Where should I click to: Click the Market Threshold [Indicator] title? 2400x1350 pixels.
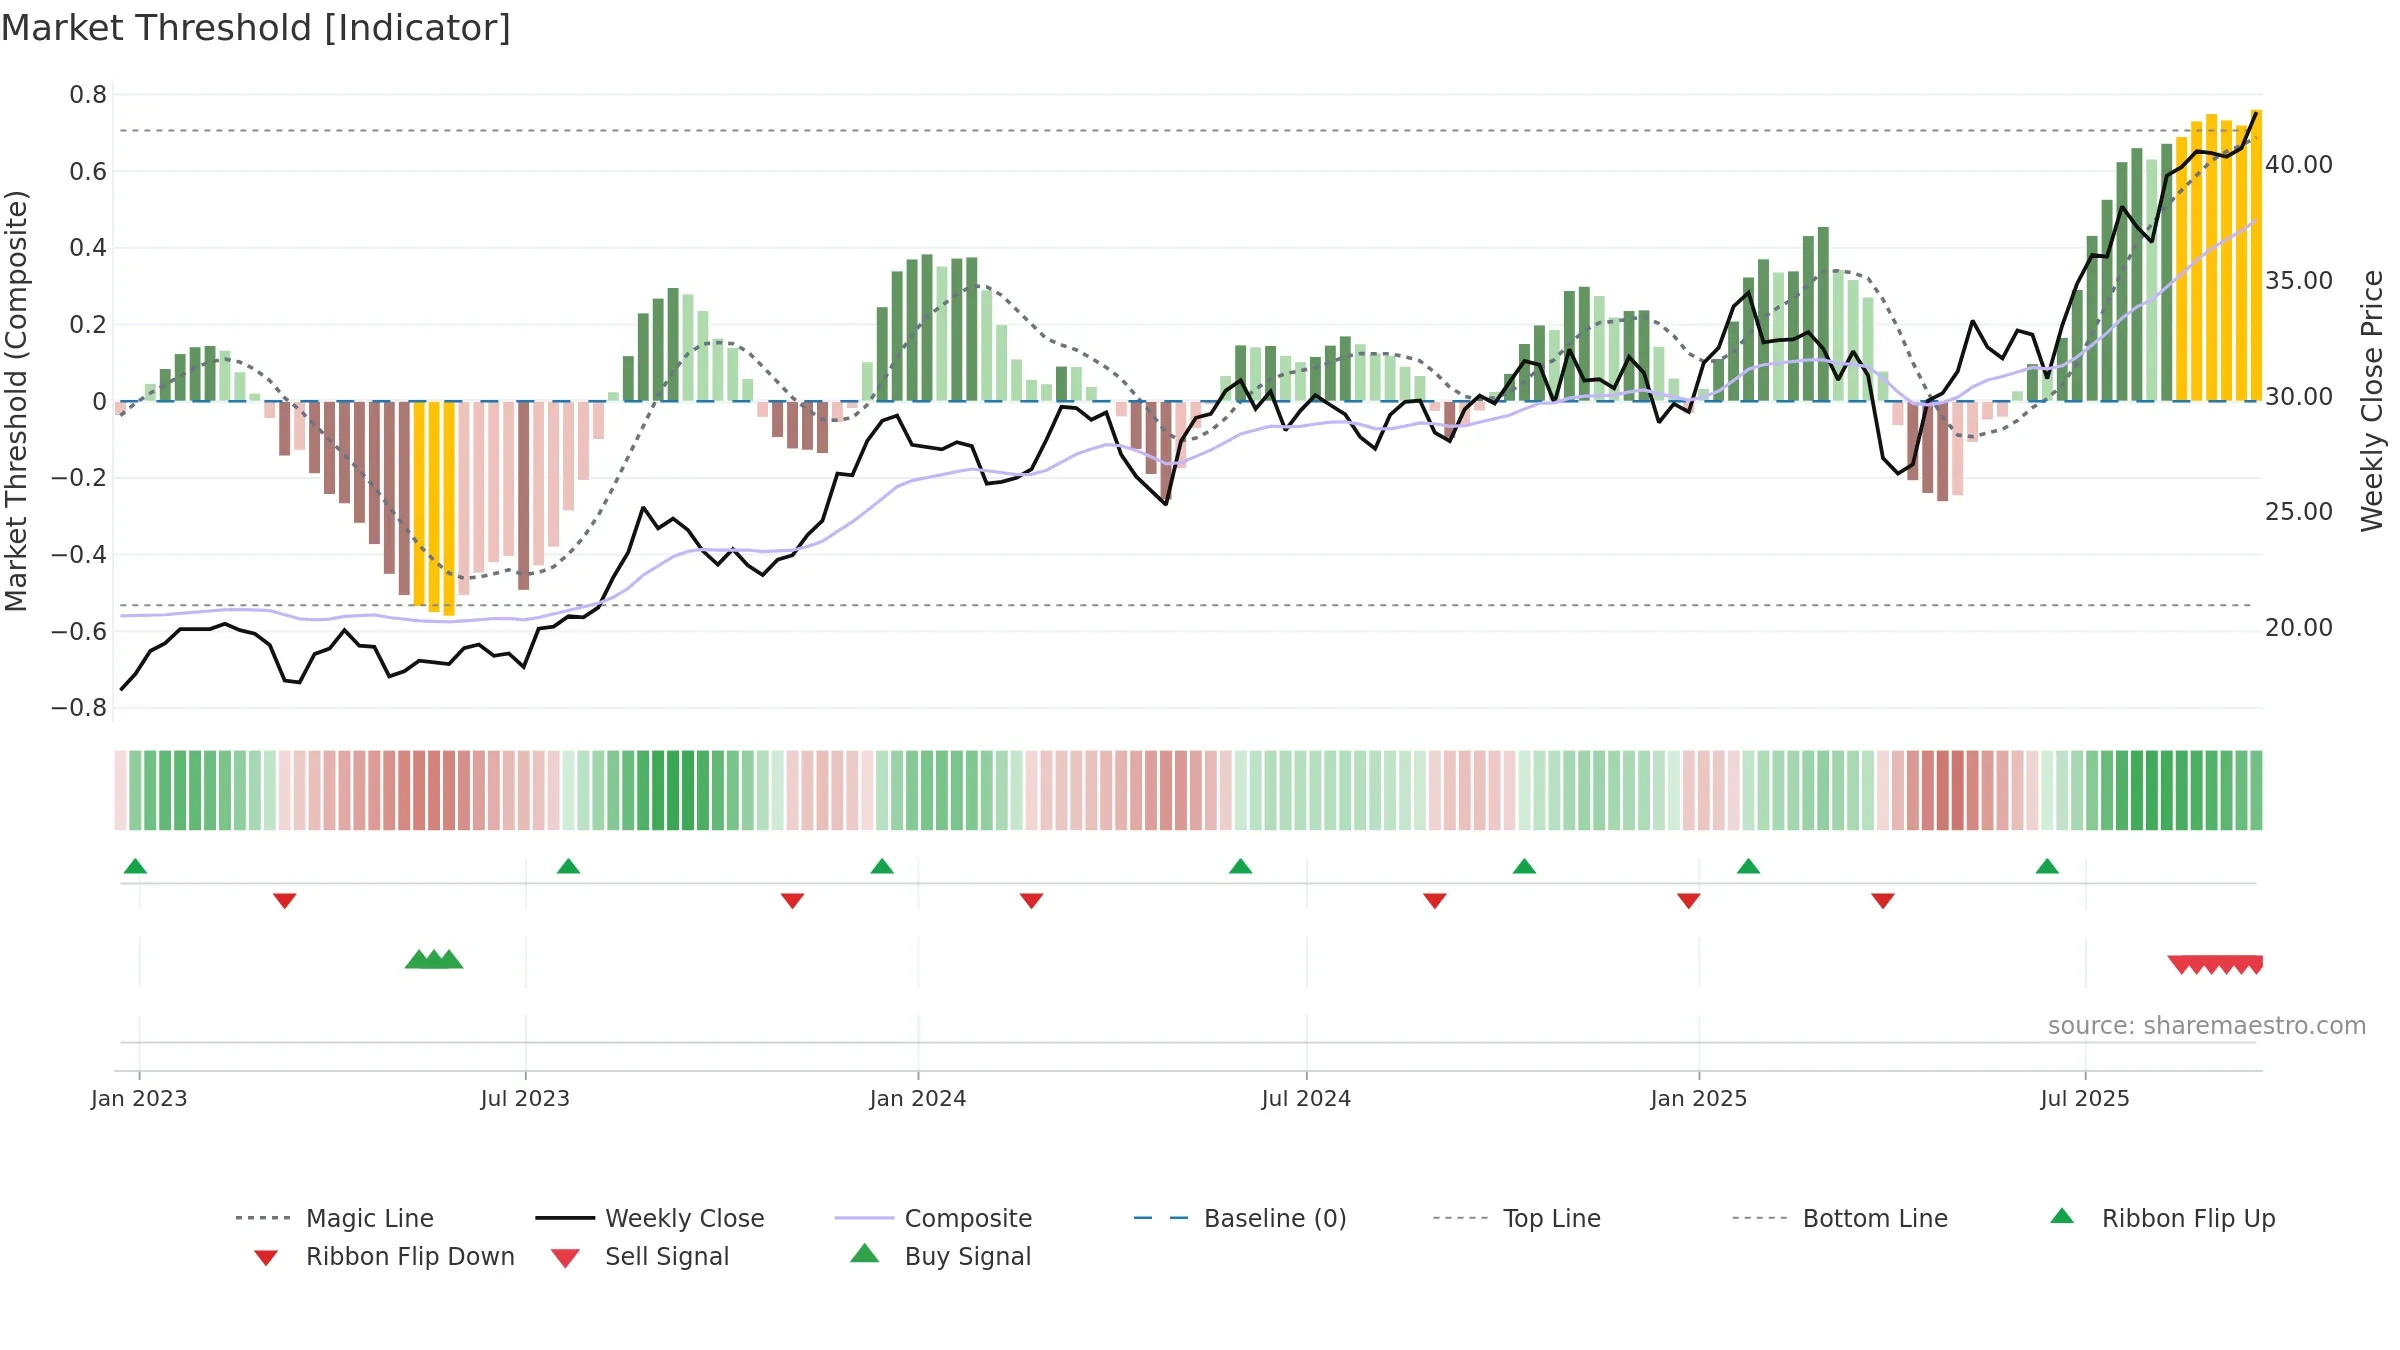pyautogui.click(x=256, y=28)
